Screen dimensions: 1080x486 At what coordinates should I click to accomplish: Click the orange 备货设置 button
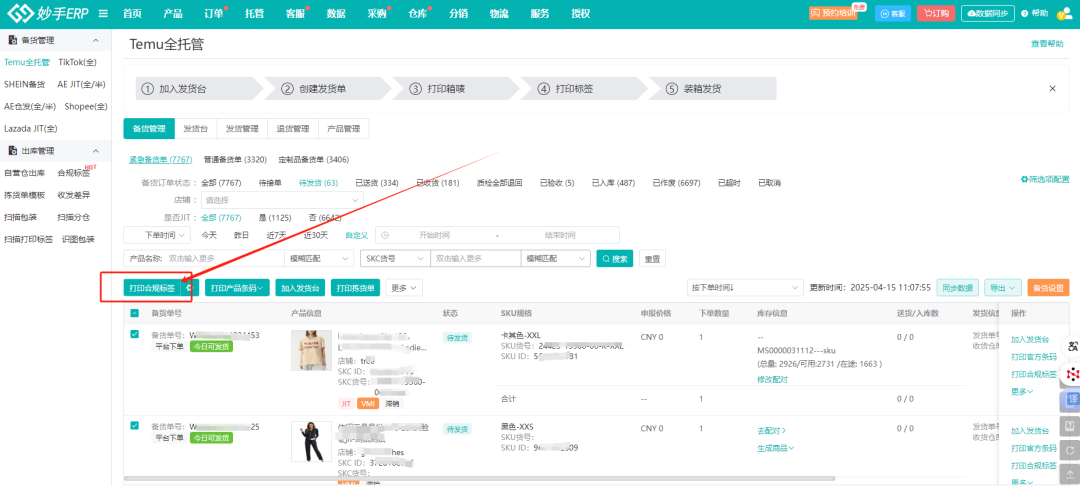coord(1048,287)
